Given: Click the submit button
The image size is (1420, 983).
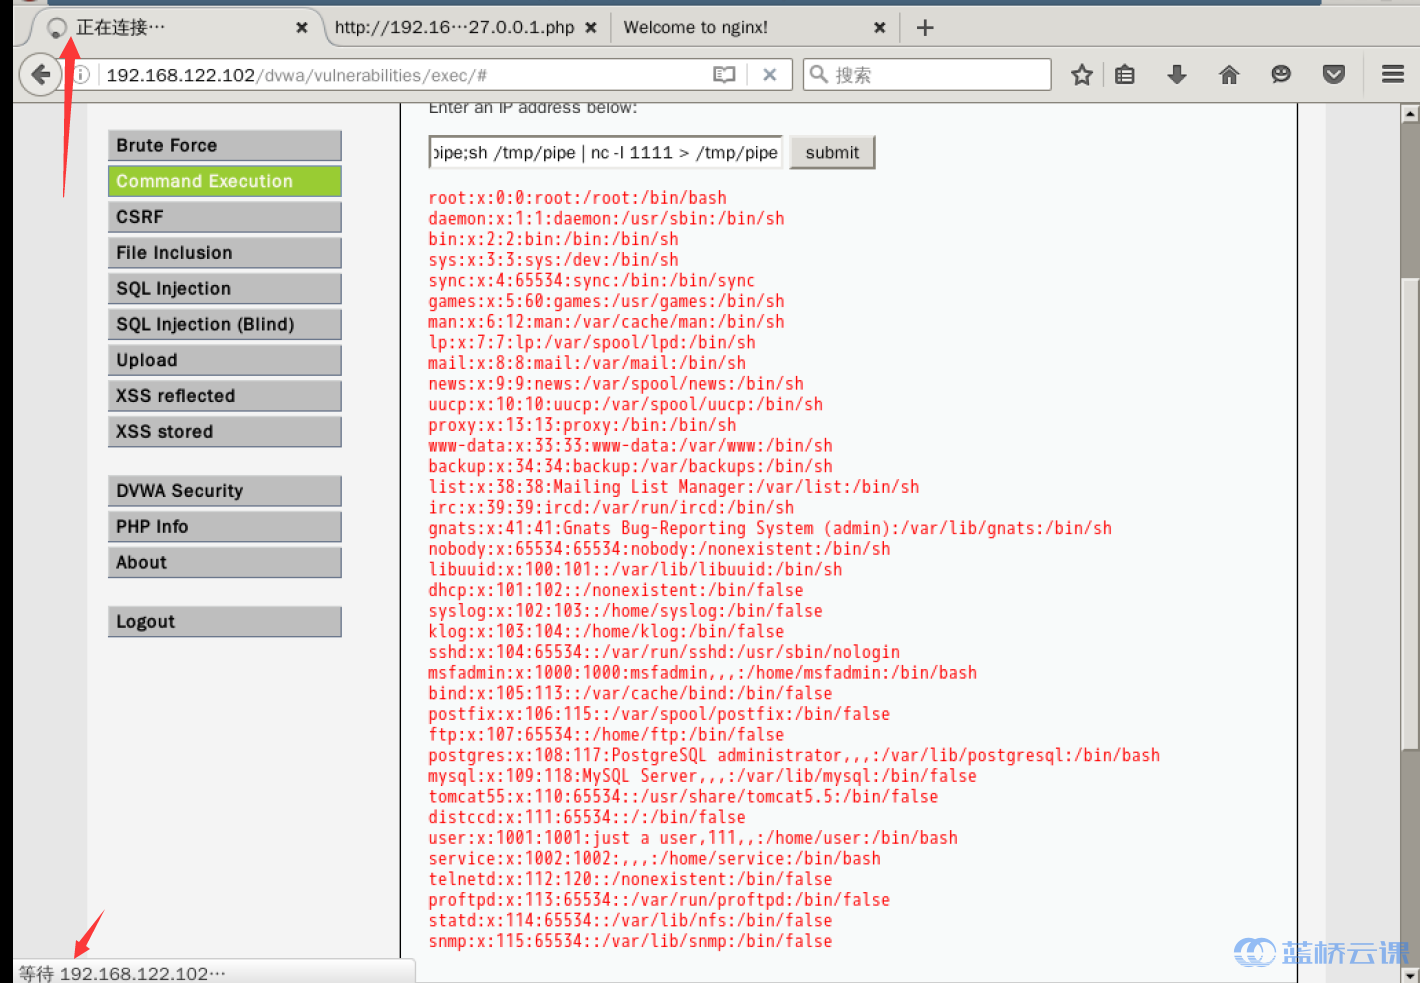Looking at the screenshot, I should click(832, 153).
